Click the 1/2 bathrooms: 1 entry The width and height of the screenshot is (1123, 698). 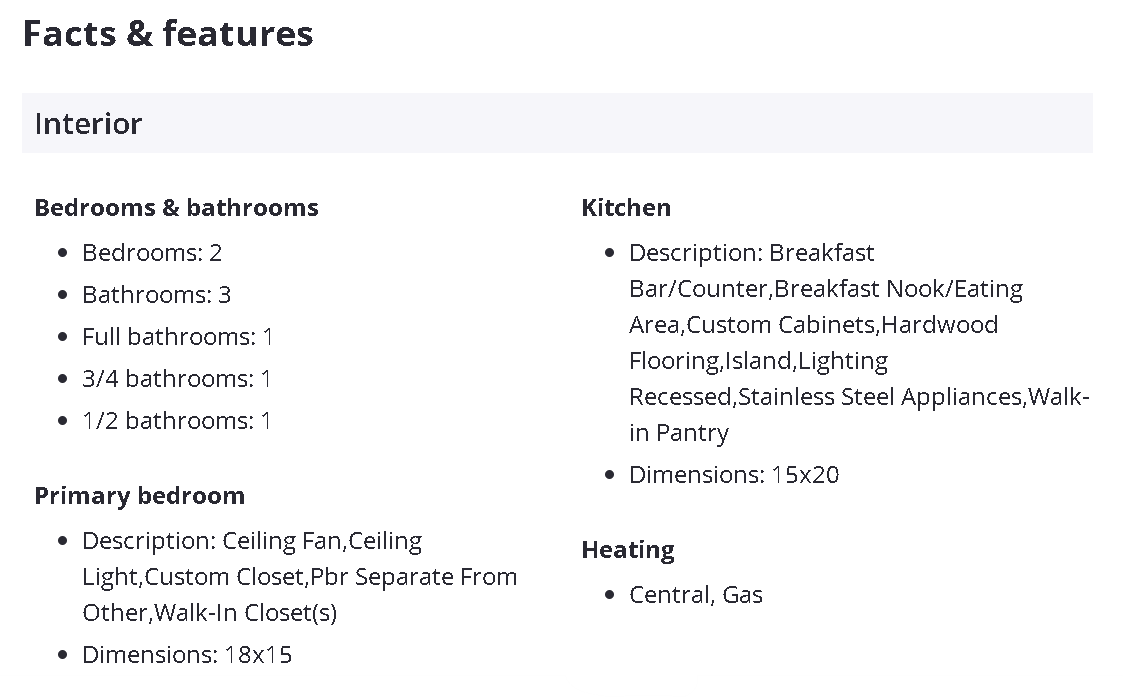[x=176, y=420]
